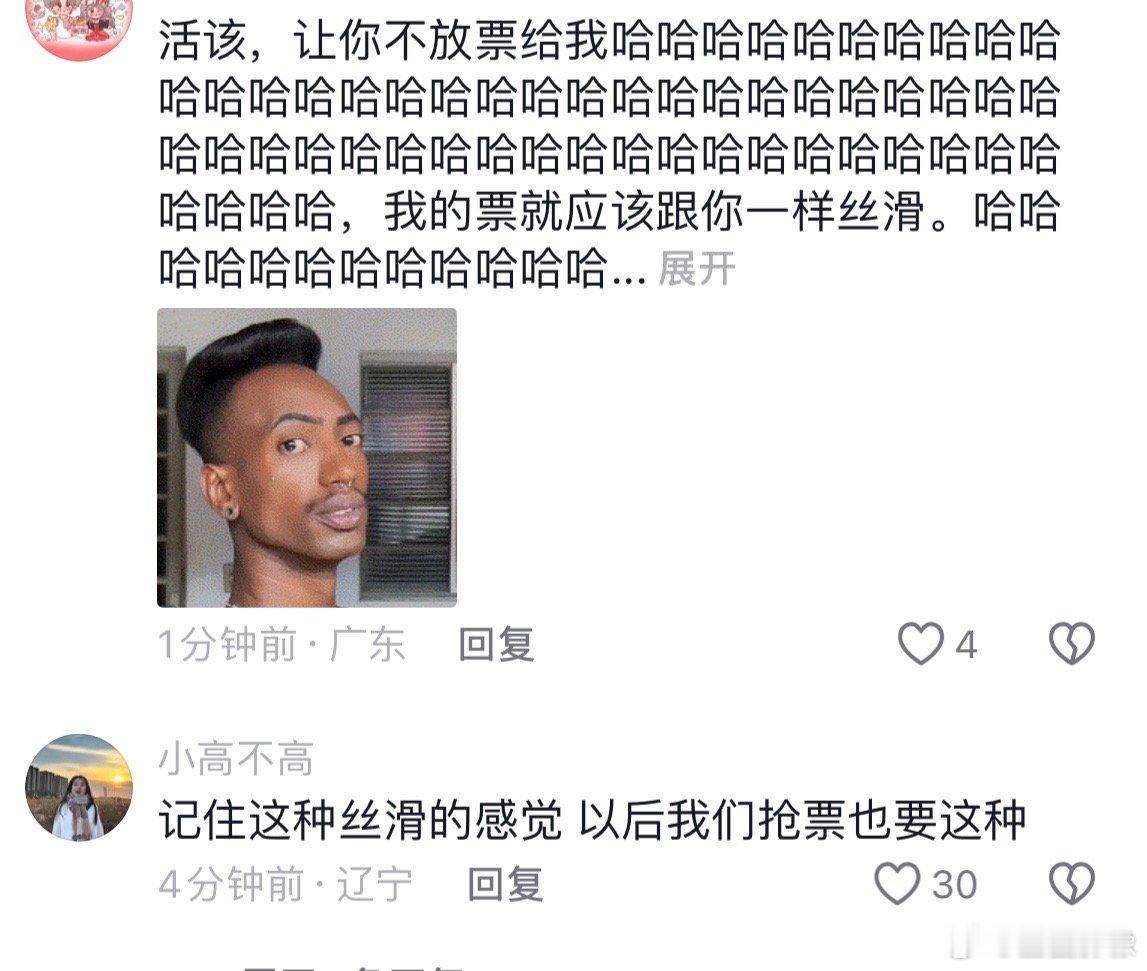Like 小高不高's comment showing 30 likes
Image resolution: width=1147 pixels, height=971 pixels.
(x=898, y=884)
